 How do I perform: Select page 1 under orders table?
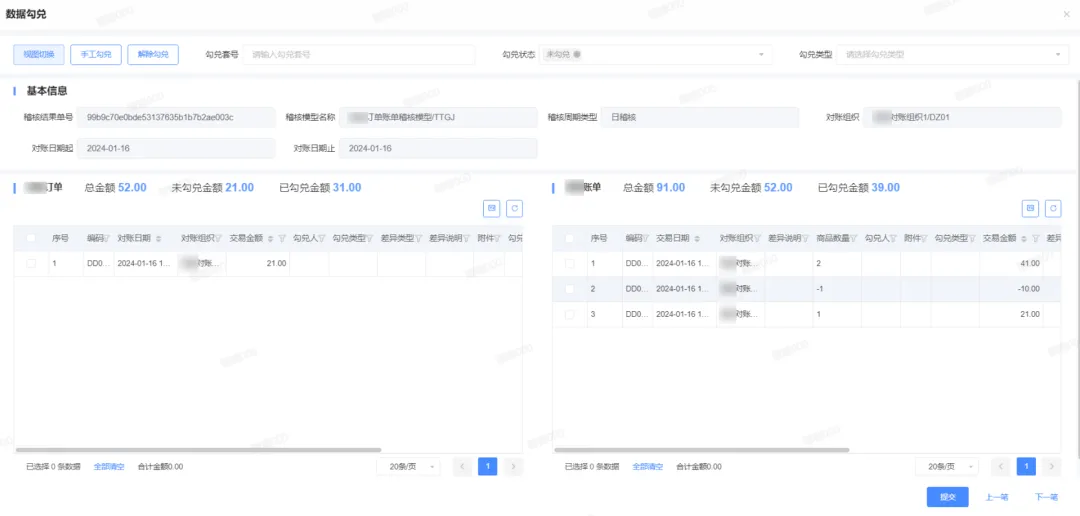(488, 466)
